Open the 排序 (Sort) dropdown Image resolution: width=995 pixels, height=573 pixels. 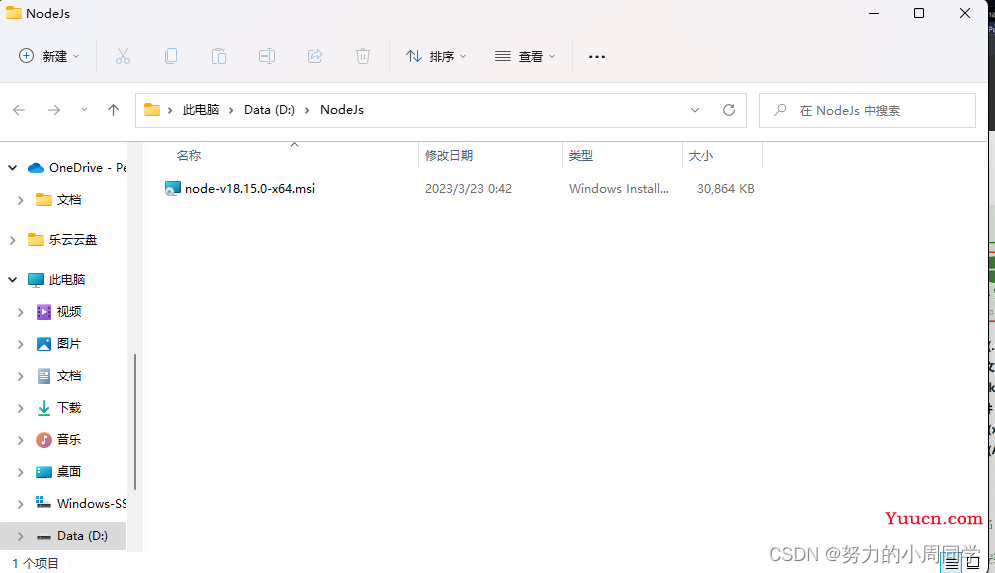(437, 56)
